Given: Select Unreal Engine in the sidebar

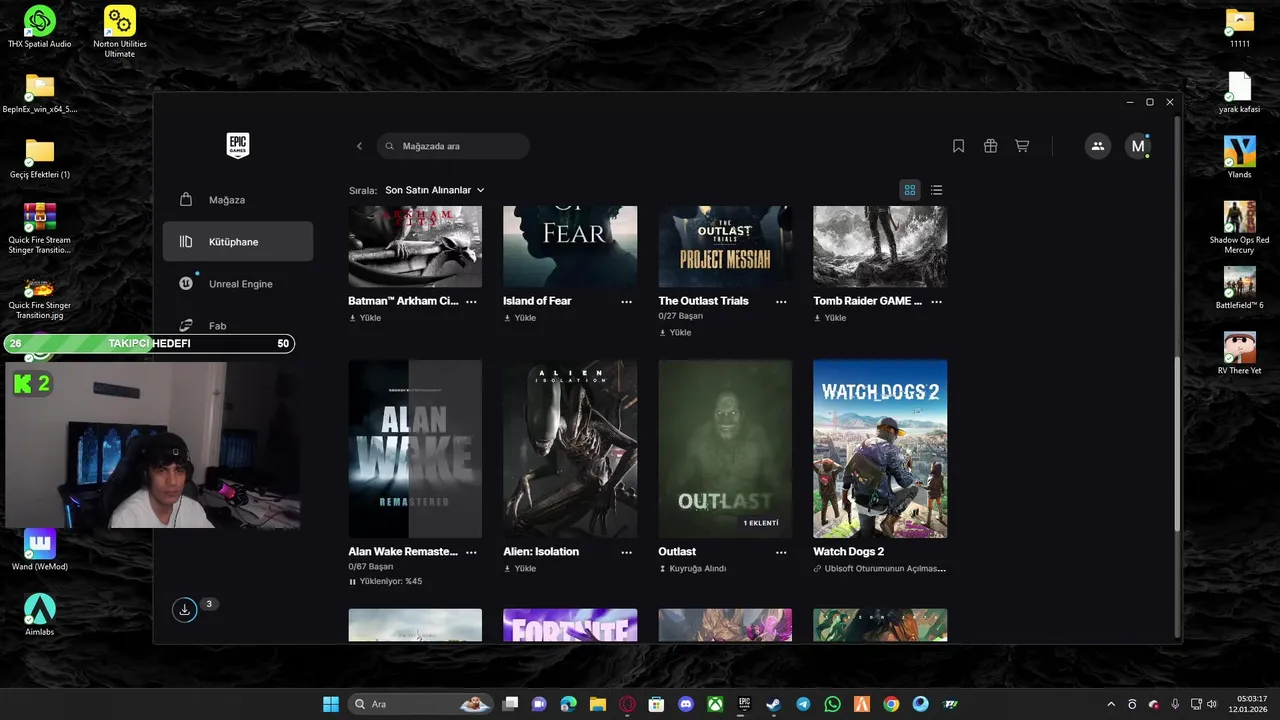Looking at the screenshot, I should point(238,284).
